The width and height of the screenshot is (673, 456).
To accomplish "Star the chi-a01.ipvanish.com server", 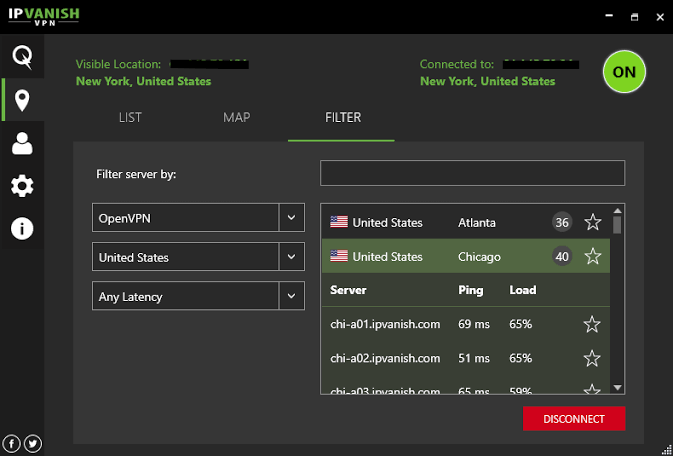I will coord(592,324).
